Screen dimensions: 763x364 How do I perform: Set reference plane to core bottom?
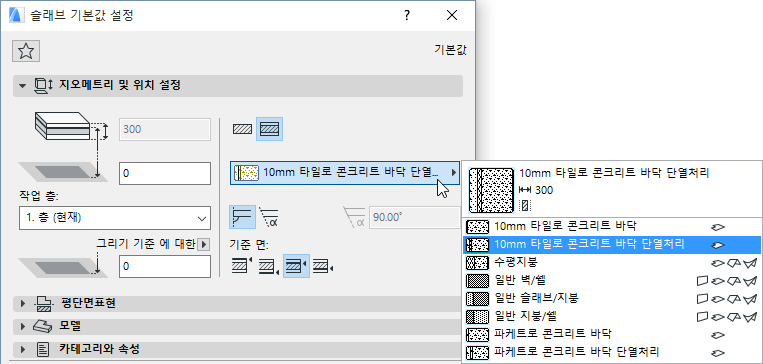(323, 266)
